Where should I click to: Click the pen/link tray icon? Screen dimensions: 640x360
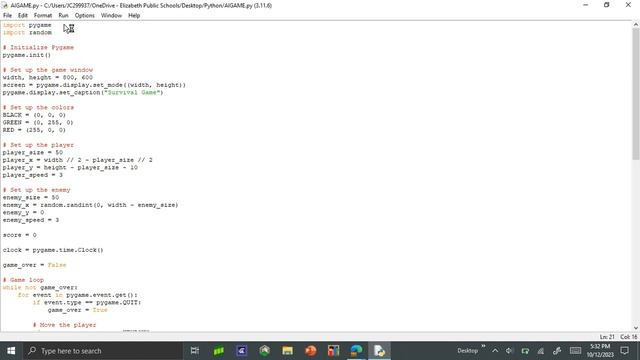point(557,351)
